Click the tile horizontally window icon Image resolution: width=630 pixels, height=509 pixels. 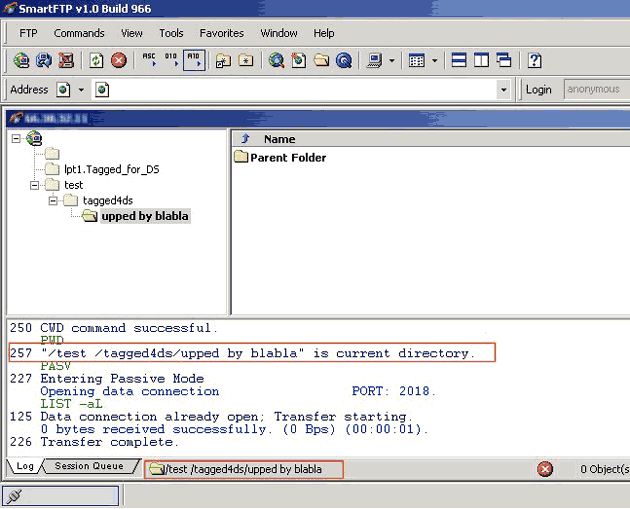coord(459,61)
